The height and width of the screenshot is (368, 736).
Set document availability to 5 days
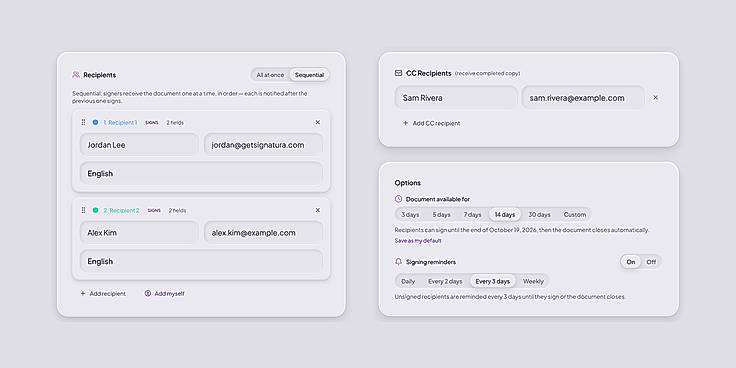(x=441, y=215)
